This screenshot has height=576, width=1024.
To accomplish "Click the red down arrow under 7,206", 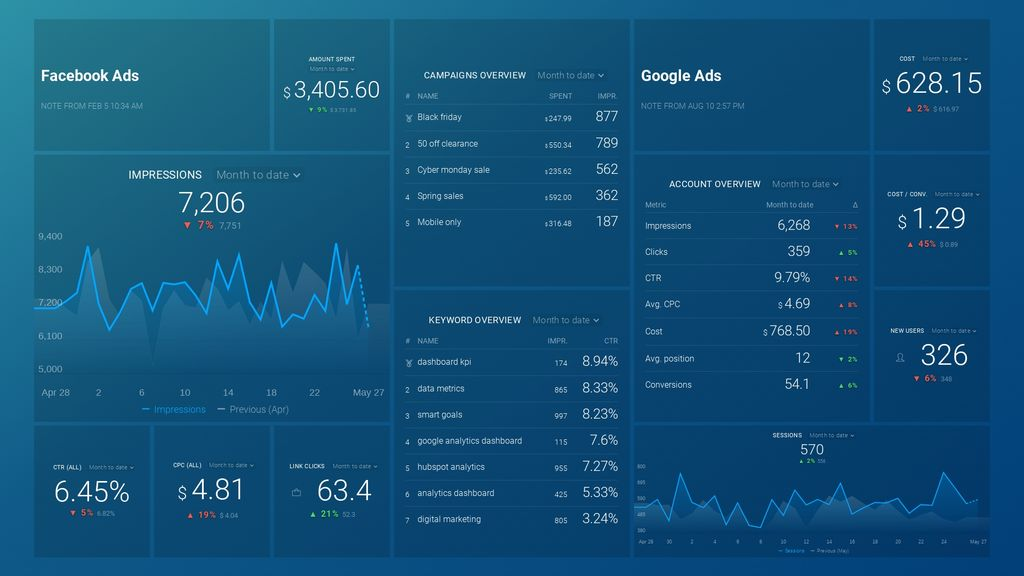I will pyautogui.click(x=187, y=225).
